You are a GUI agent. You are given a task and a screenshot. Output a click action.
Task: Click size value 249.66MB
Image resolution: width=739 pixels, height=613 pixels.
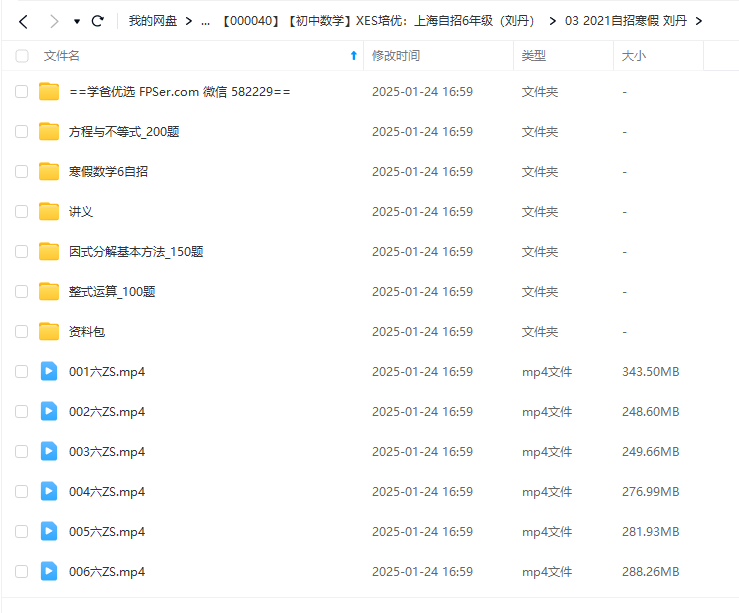650,452
